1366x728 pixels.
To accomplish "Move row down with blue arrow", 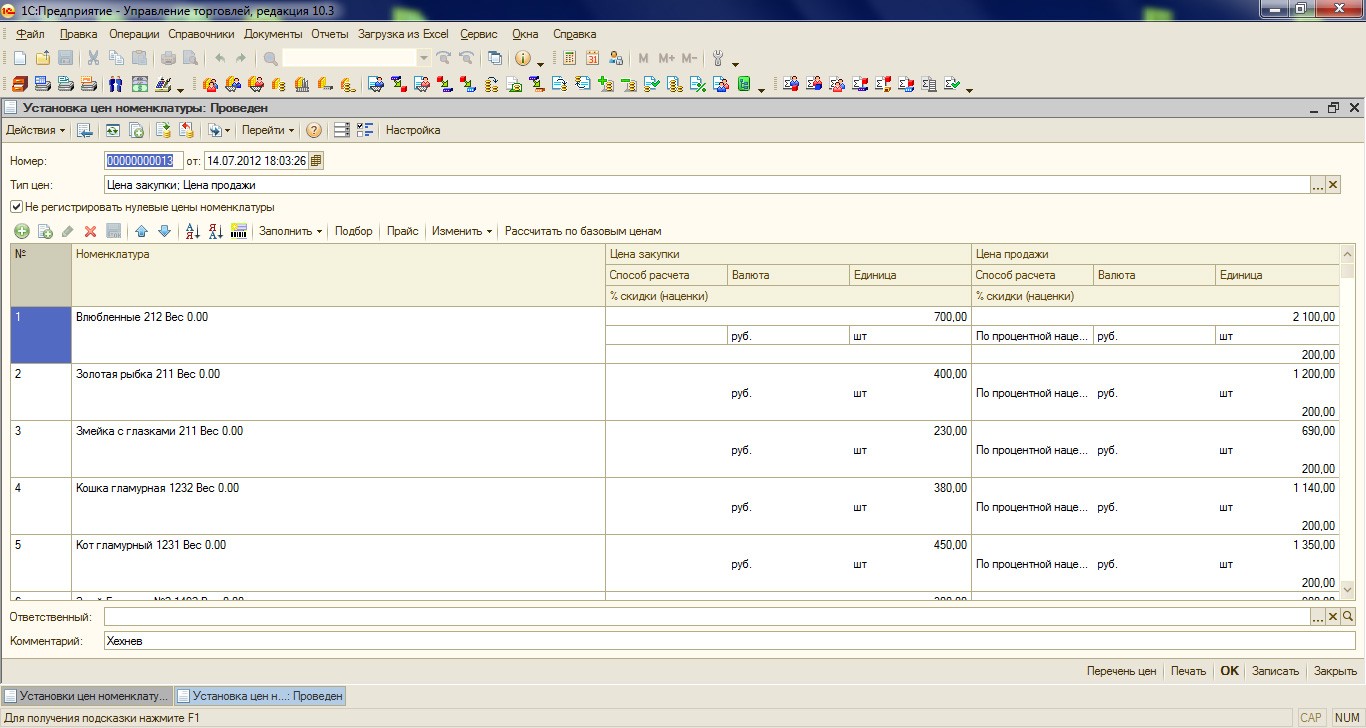I will click(x=165, y=231).
